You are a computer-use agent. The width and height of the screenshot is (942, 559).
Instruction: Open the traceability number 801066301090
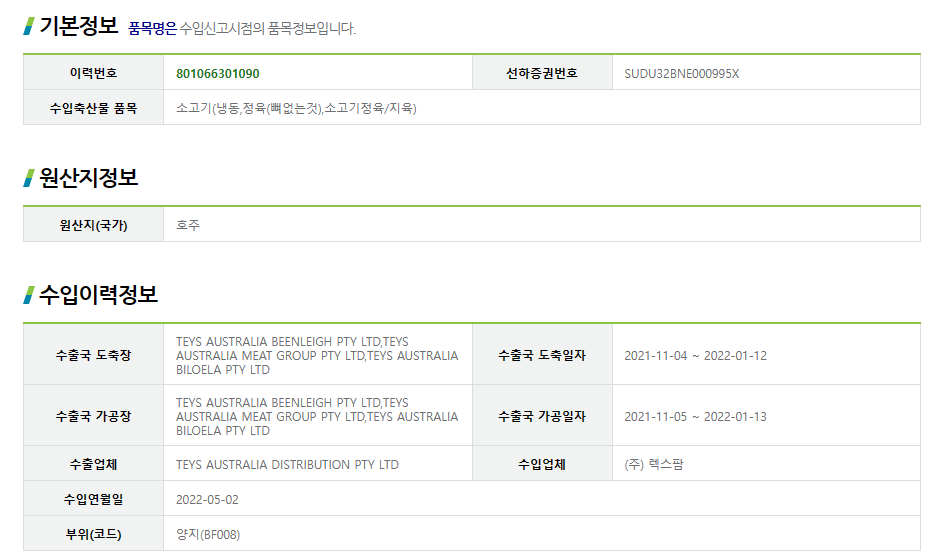pos(217,73)
